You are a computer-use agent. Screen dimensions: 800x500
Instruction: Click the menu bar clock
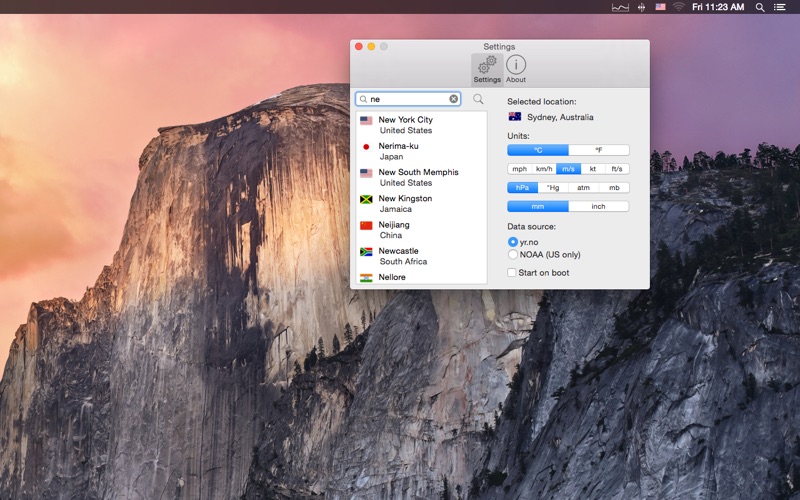point(717,7)
